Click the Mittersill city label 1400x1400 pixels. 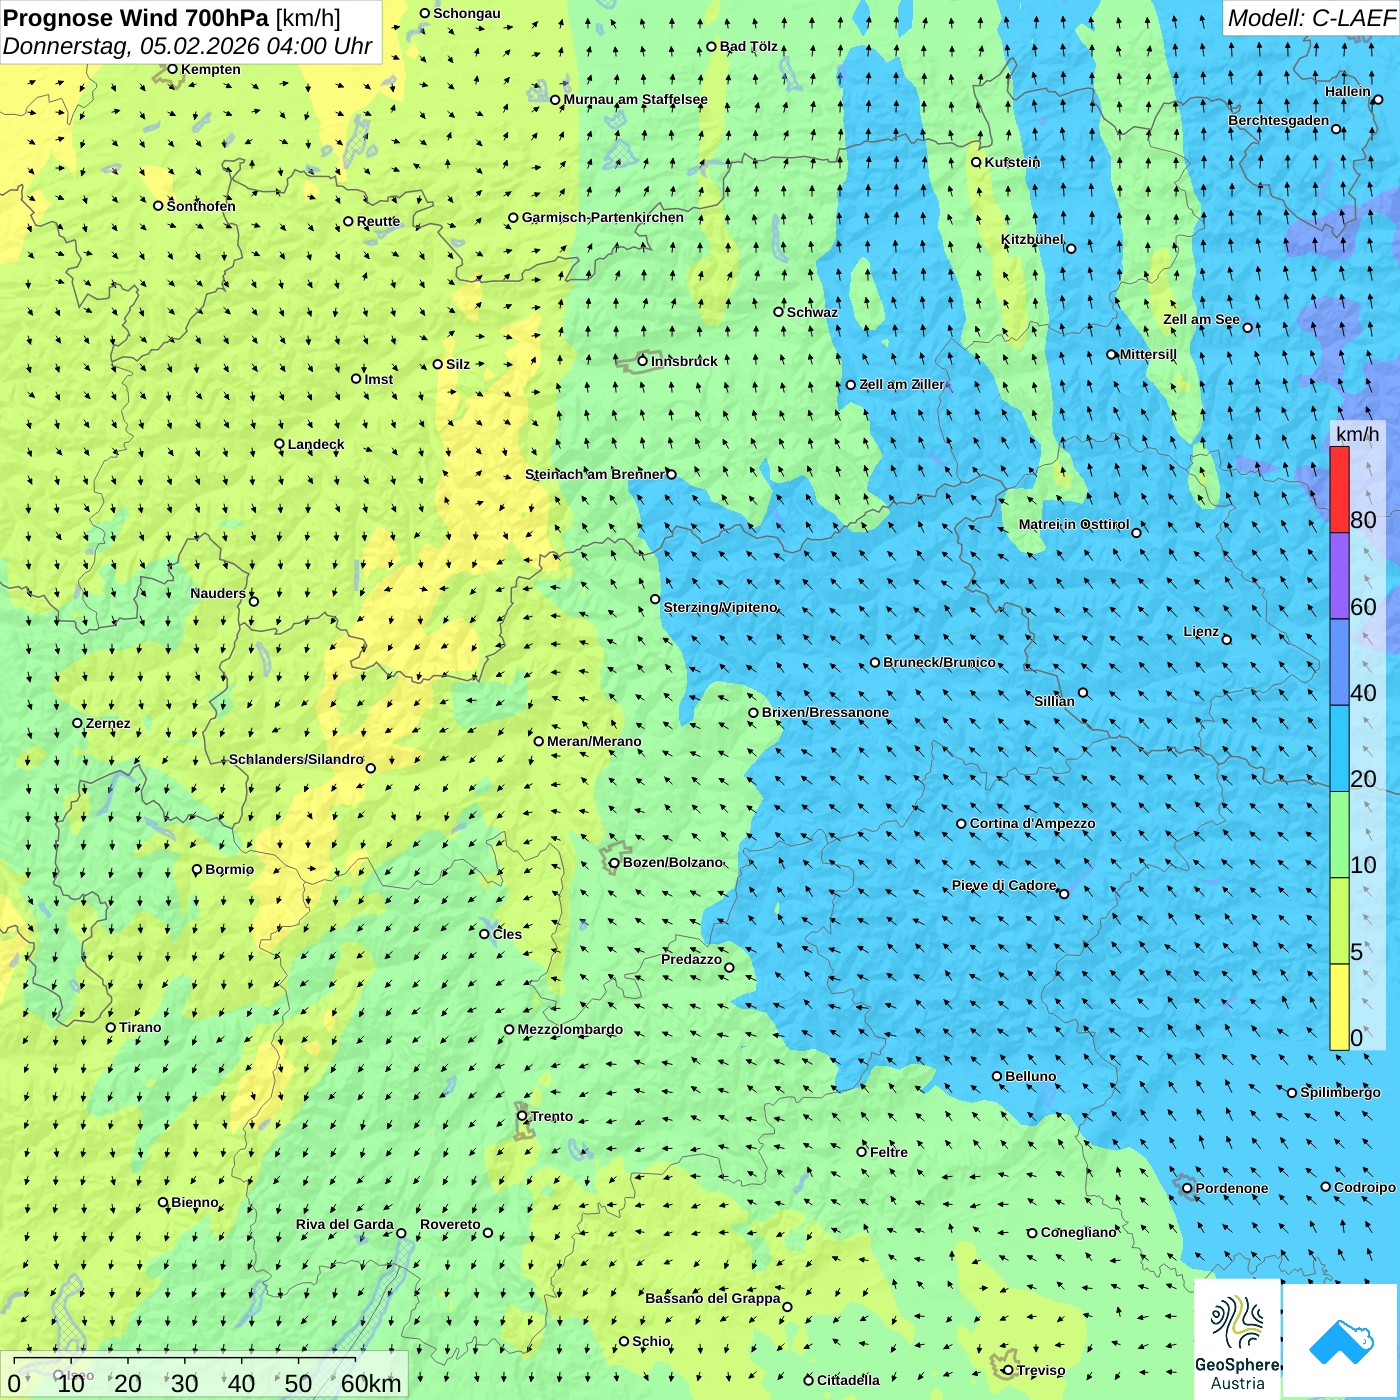pos(1148,354)
